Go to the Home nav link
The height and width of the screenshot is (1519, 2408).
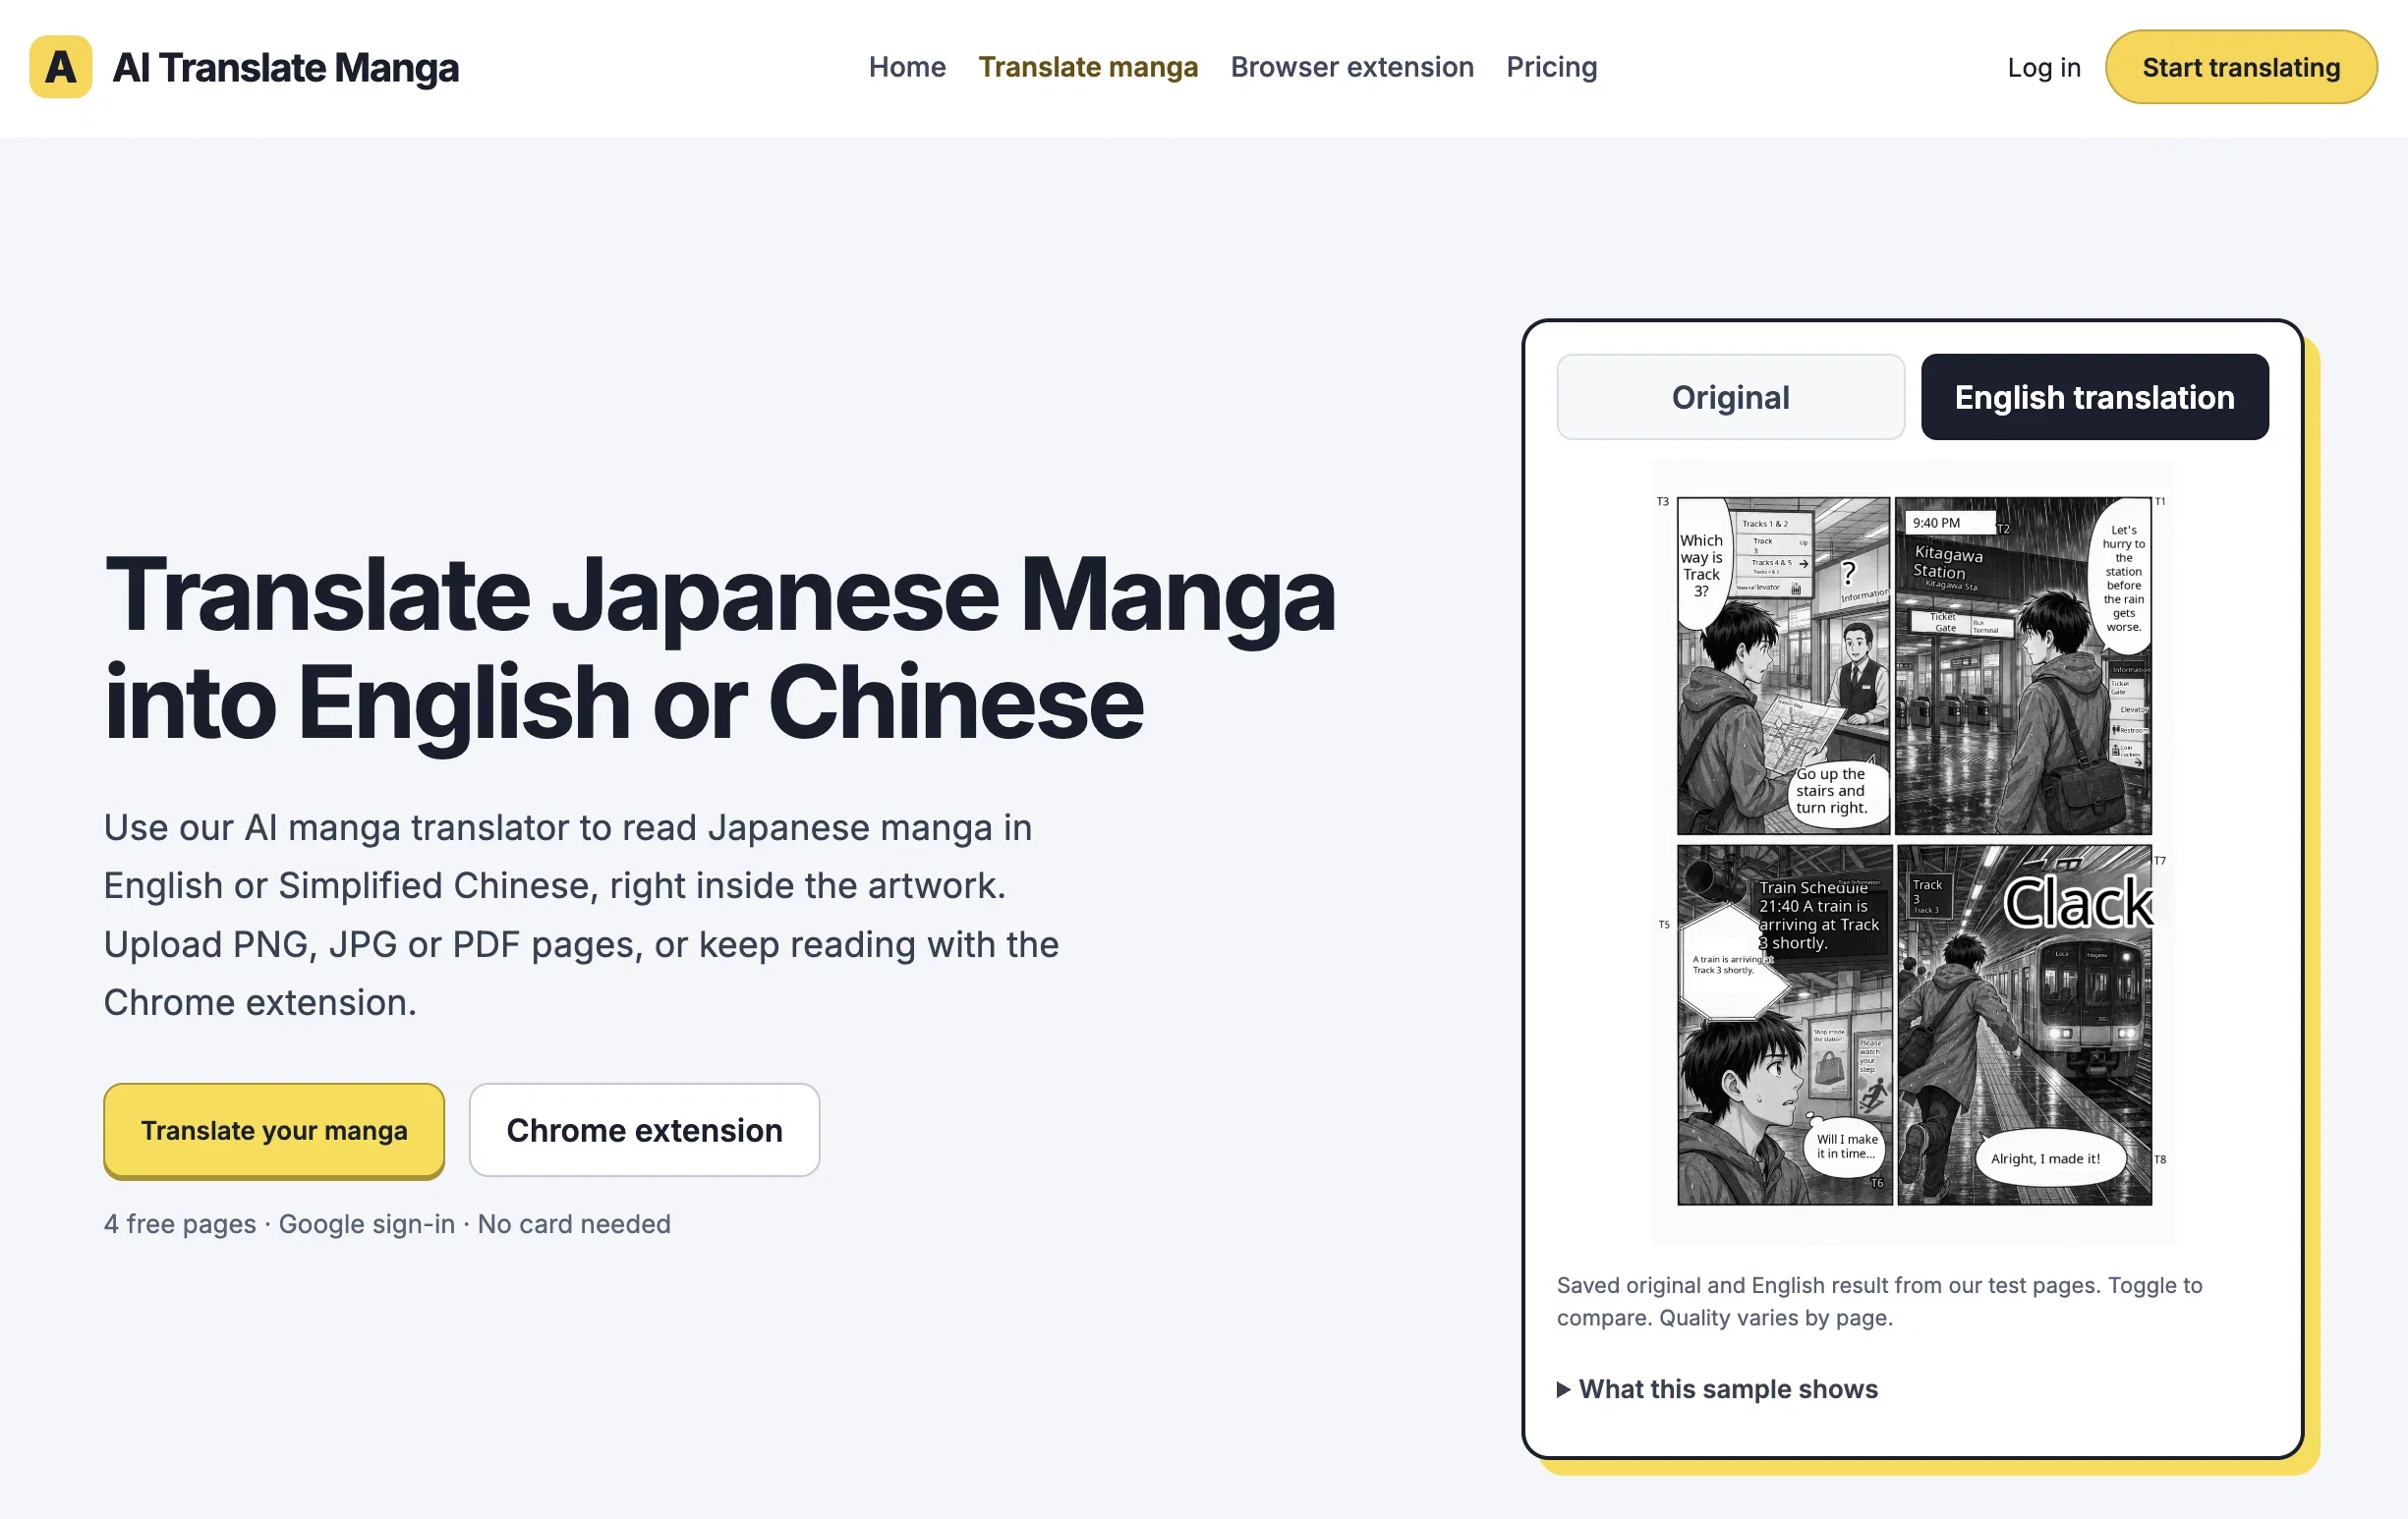tap(907, 67)
